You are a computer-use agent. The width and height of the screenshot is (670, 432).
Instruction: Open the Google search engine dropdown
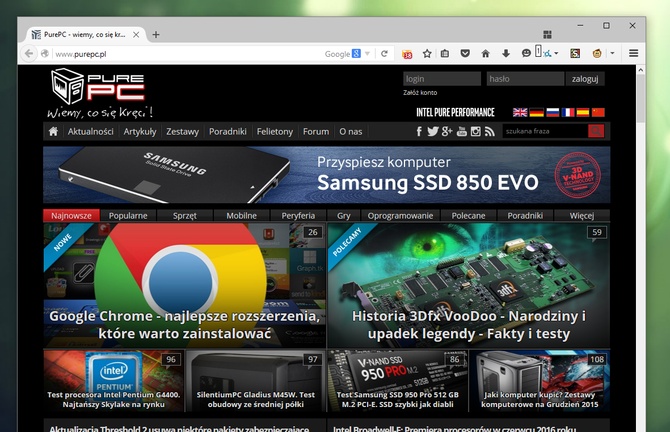point(367,54)
